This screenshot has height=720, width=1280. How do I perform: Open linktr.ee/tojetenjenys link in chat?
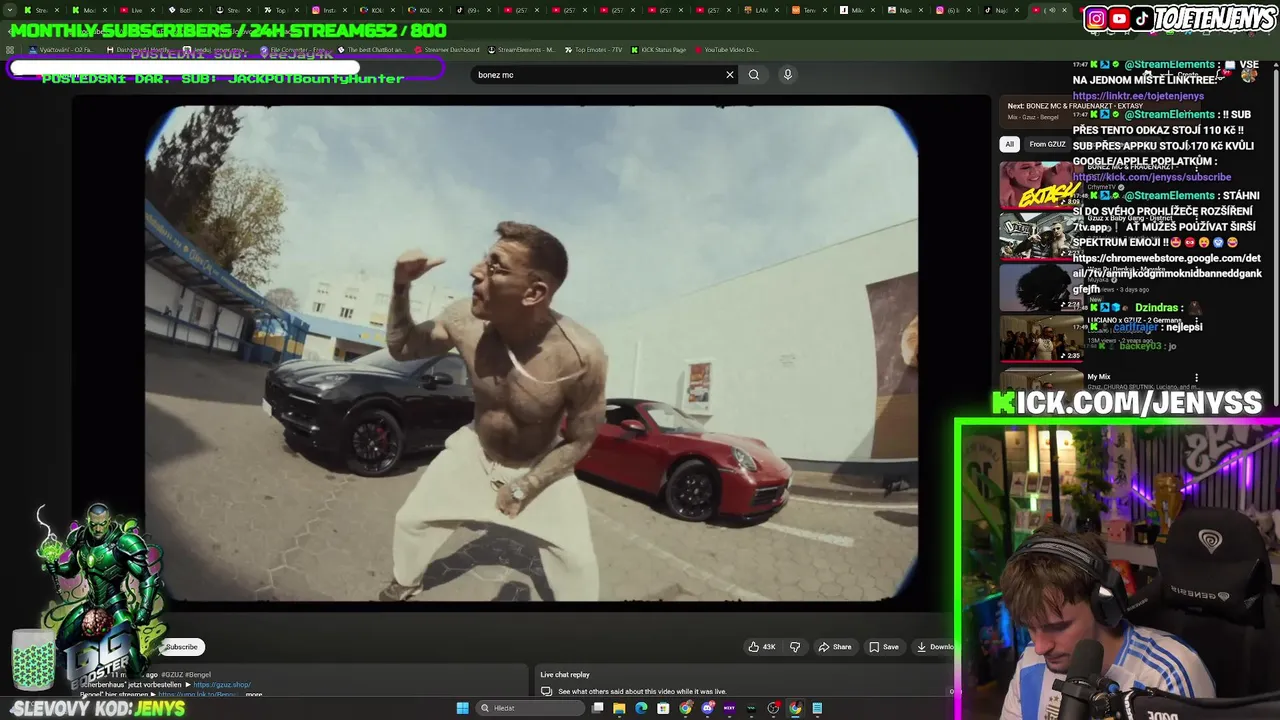tap(1138, 96)
